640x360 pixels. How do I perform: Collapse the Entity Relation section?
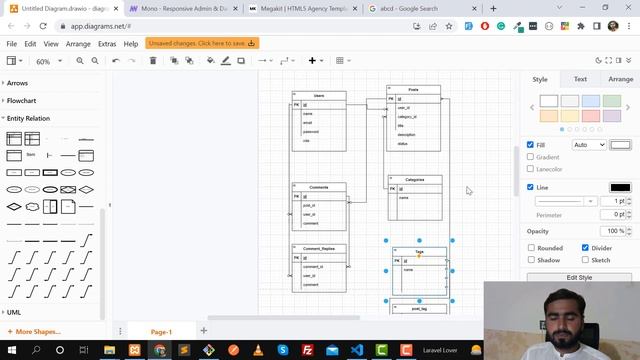28,118
